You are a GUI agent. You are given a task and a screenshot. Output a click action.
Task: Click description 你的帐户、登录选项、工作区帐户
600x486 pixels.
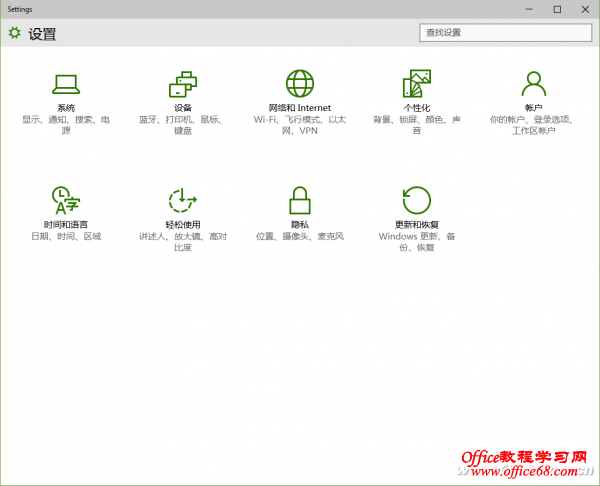click(533, 125)
